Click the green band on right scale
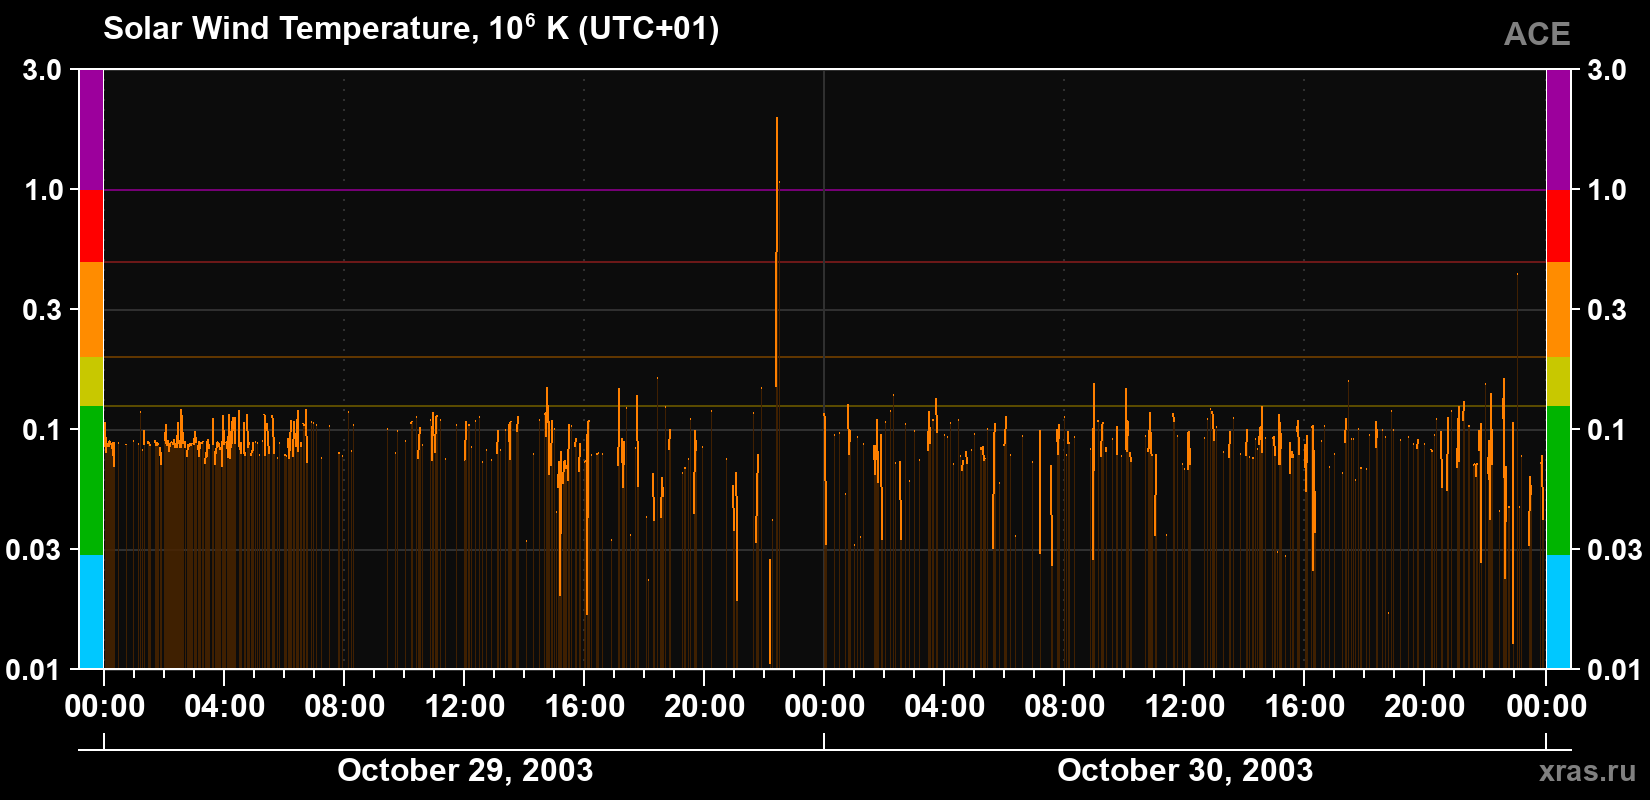The height and width of the screenshot is (800, 1650). pos(1558,480)
